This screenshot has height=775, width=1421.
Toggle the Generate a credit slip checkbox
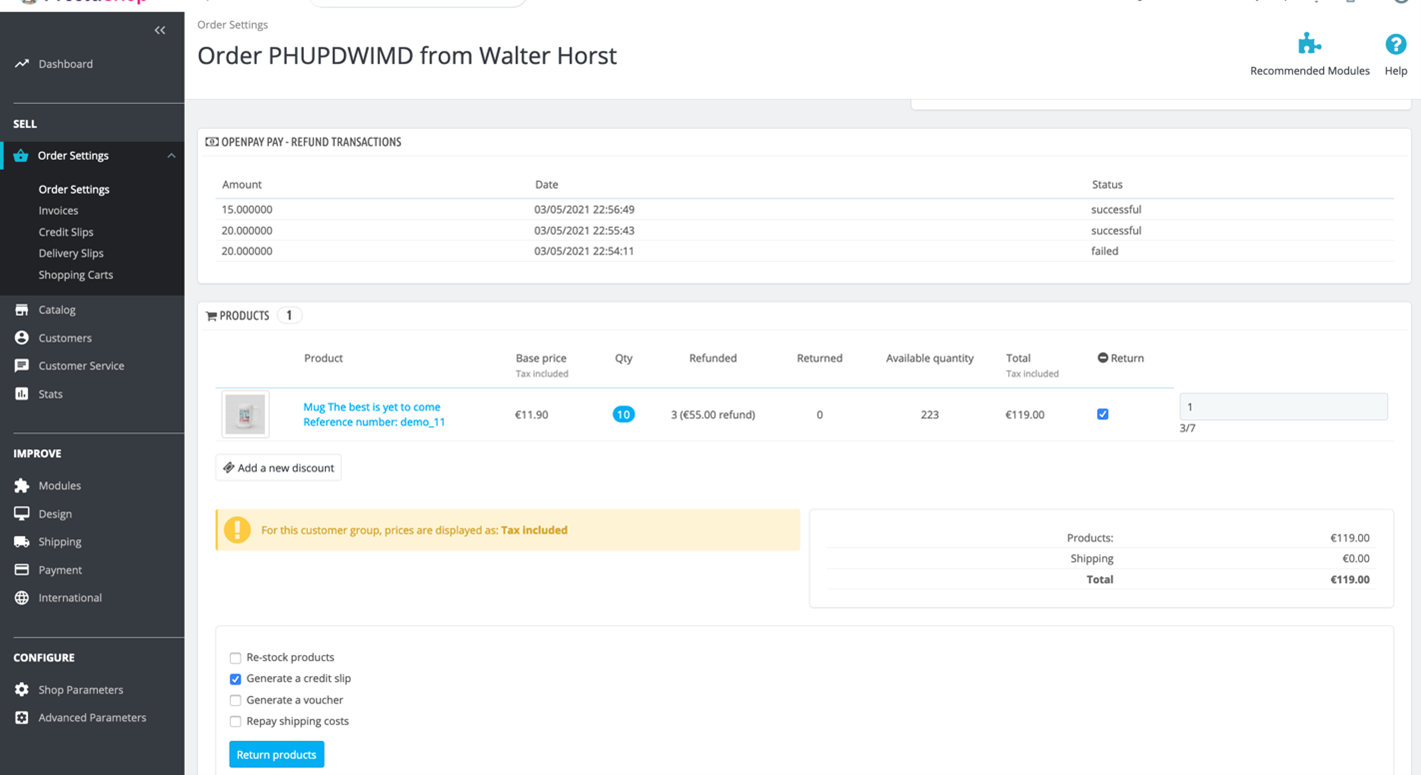pos(236,679)
